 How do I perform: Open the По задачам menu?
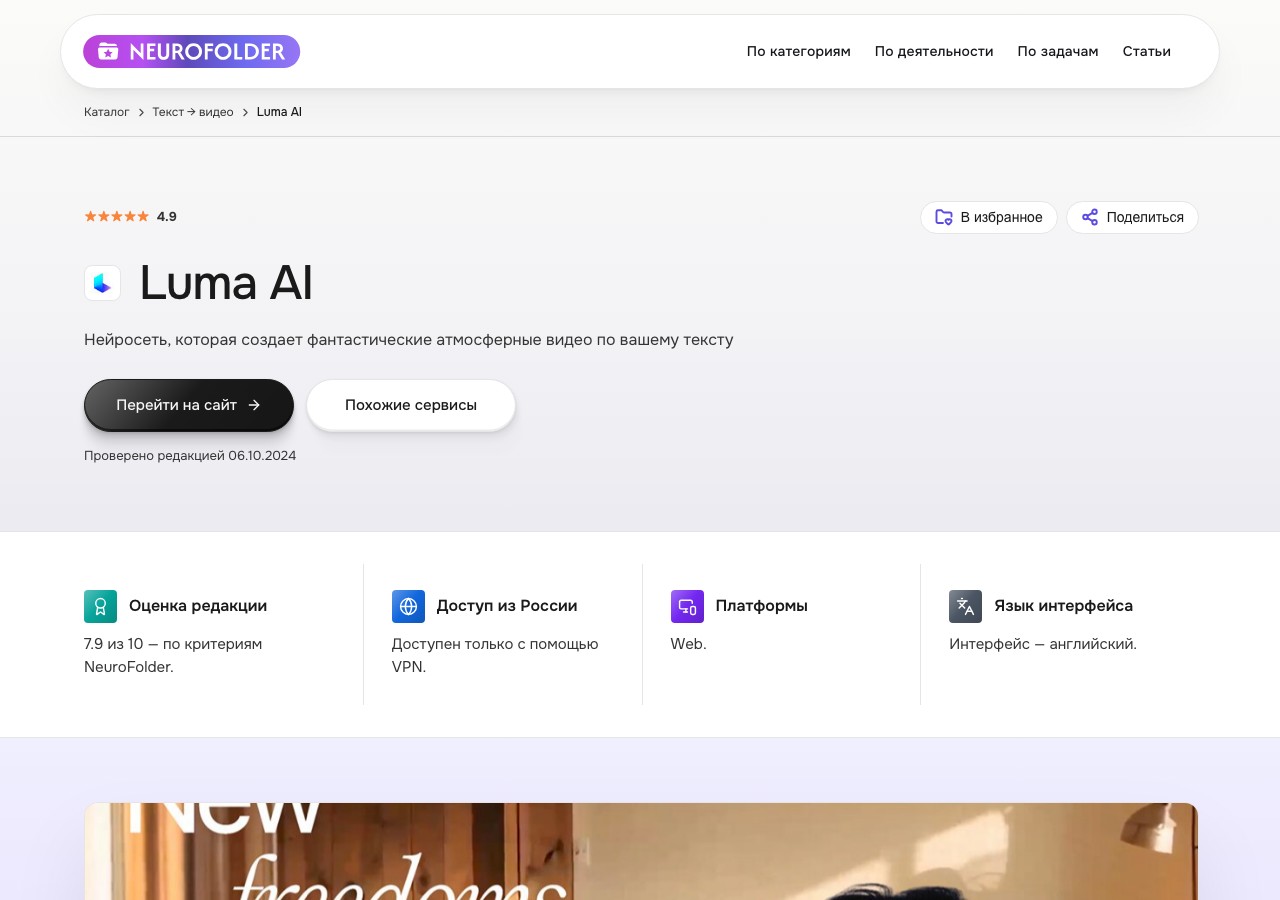[1058, 51]
